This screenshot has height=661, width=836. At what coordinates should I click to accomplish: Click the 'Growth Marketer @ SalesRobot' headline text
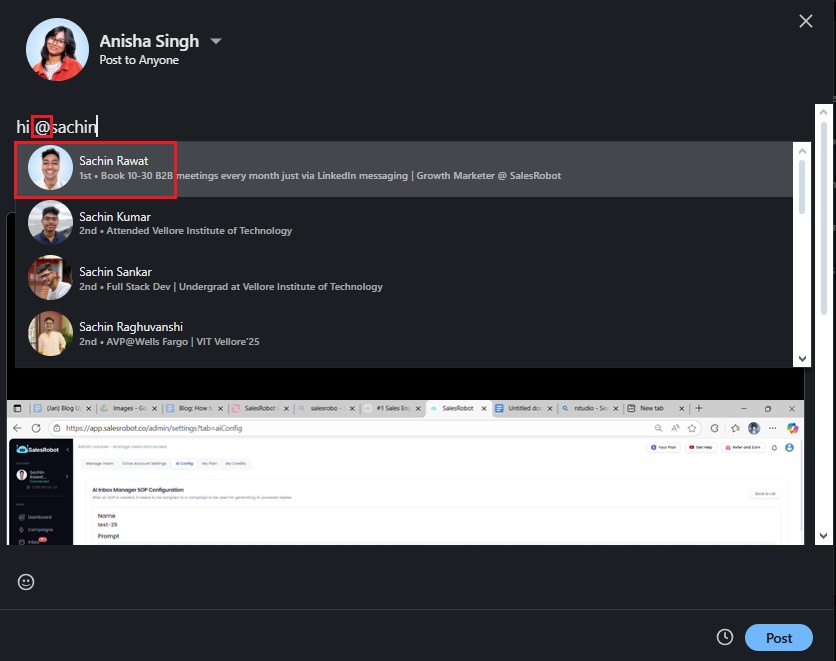point(488,175)
